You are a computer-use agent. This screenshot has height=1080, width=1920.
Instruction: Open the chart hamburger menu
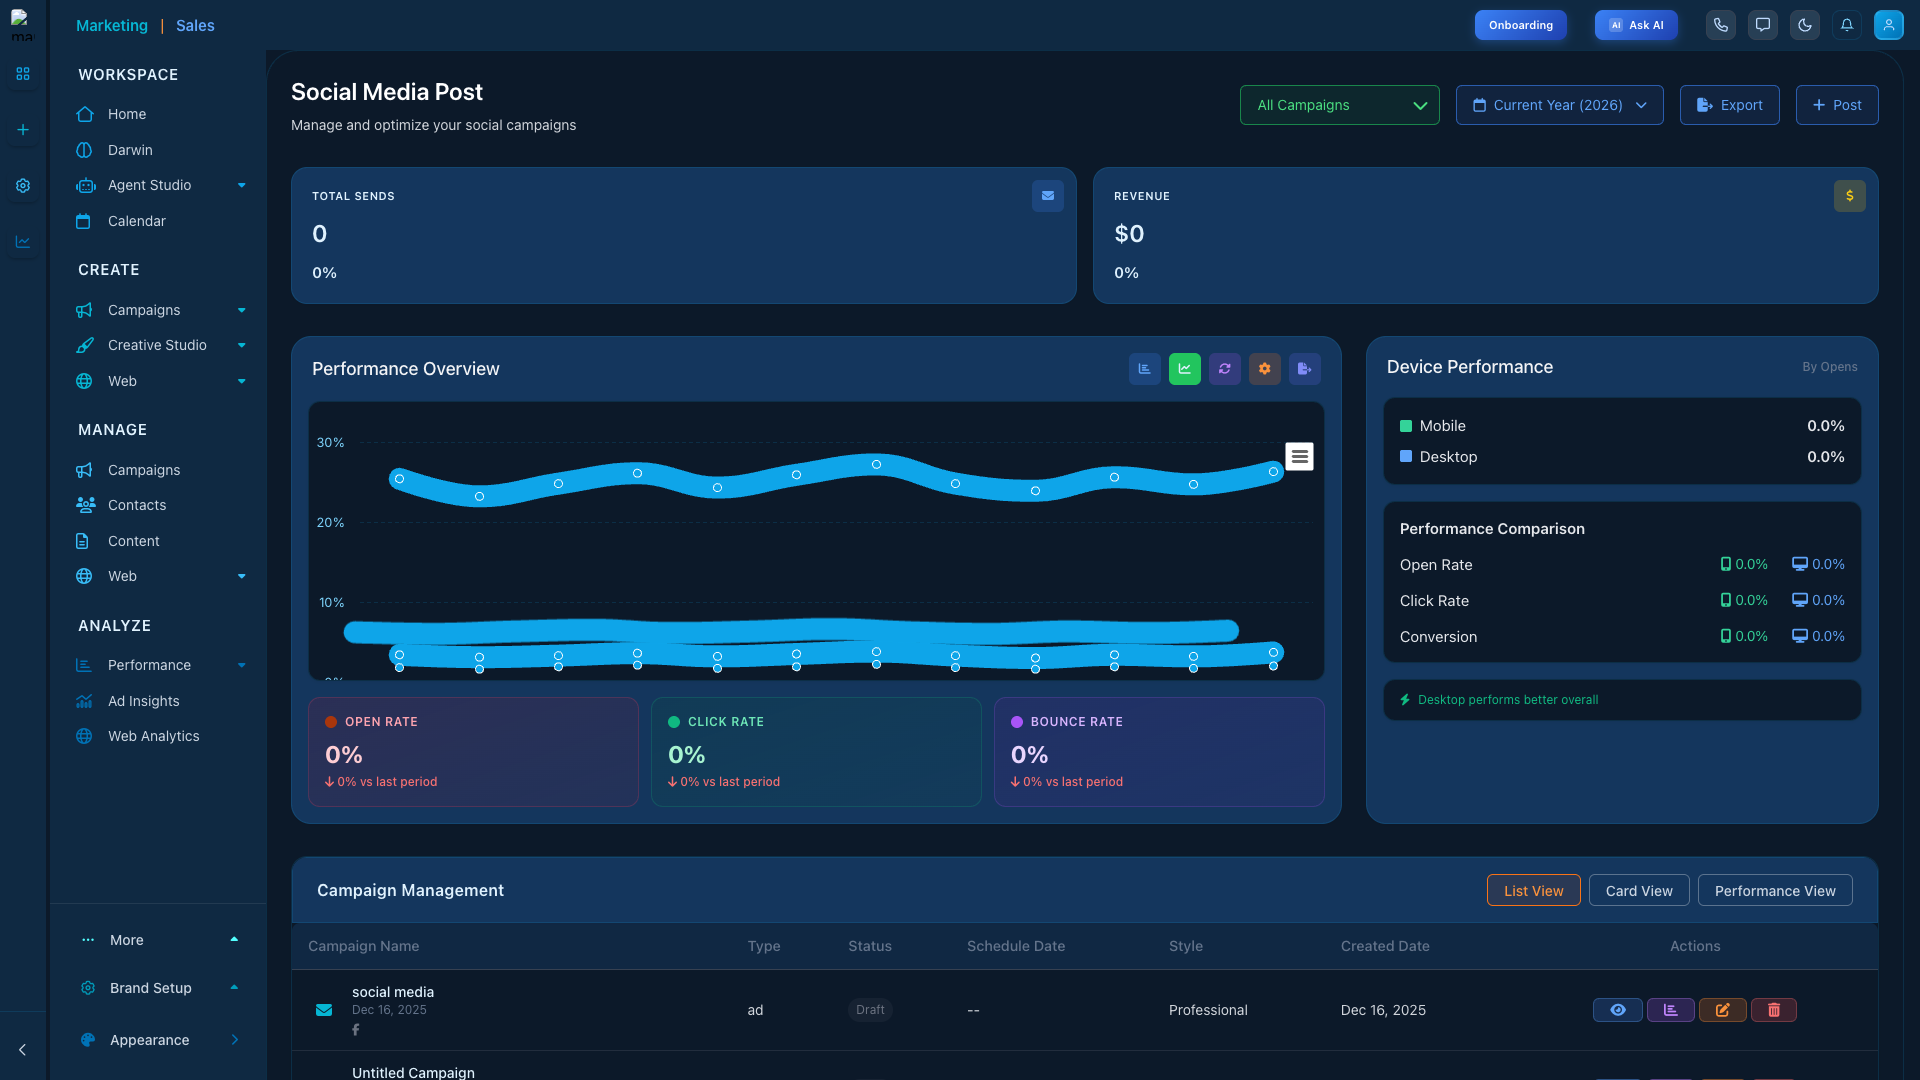(x=1299, y=457)
